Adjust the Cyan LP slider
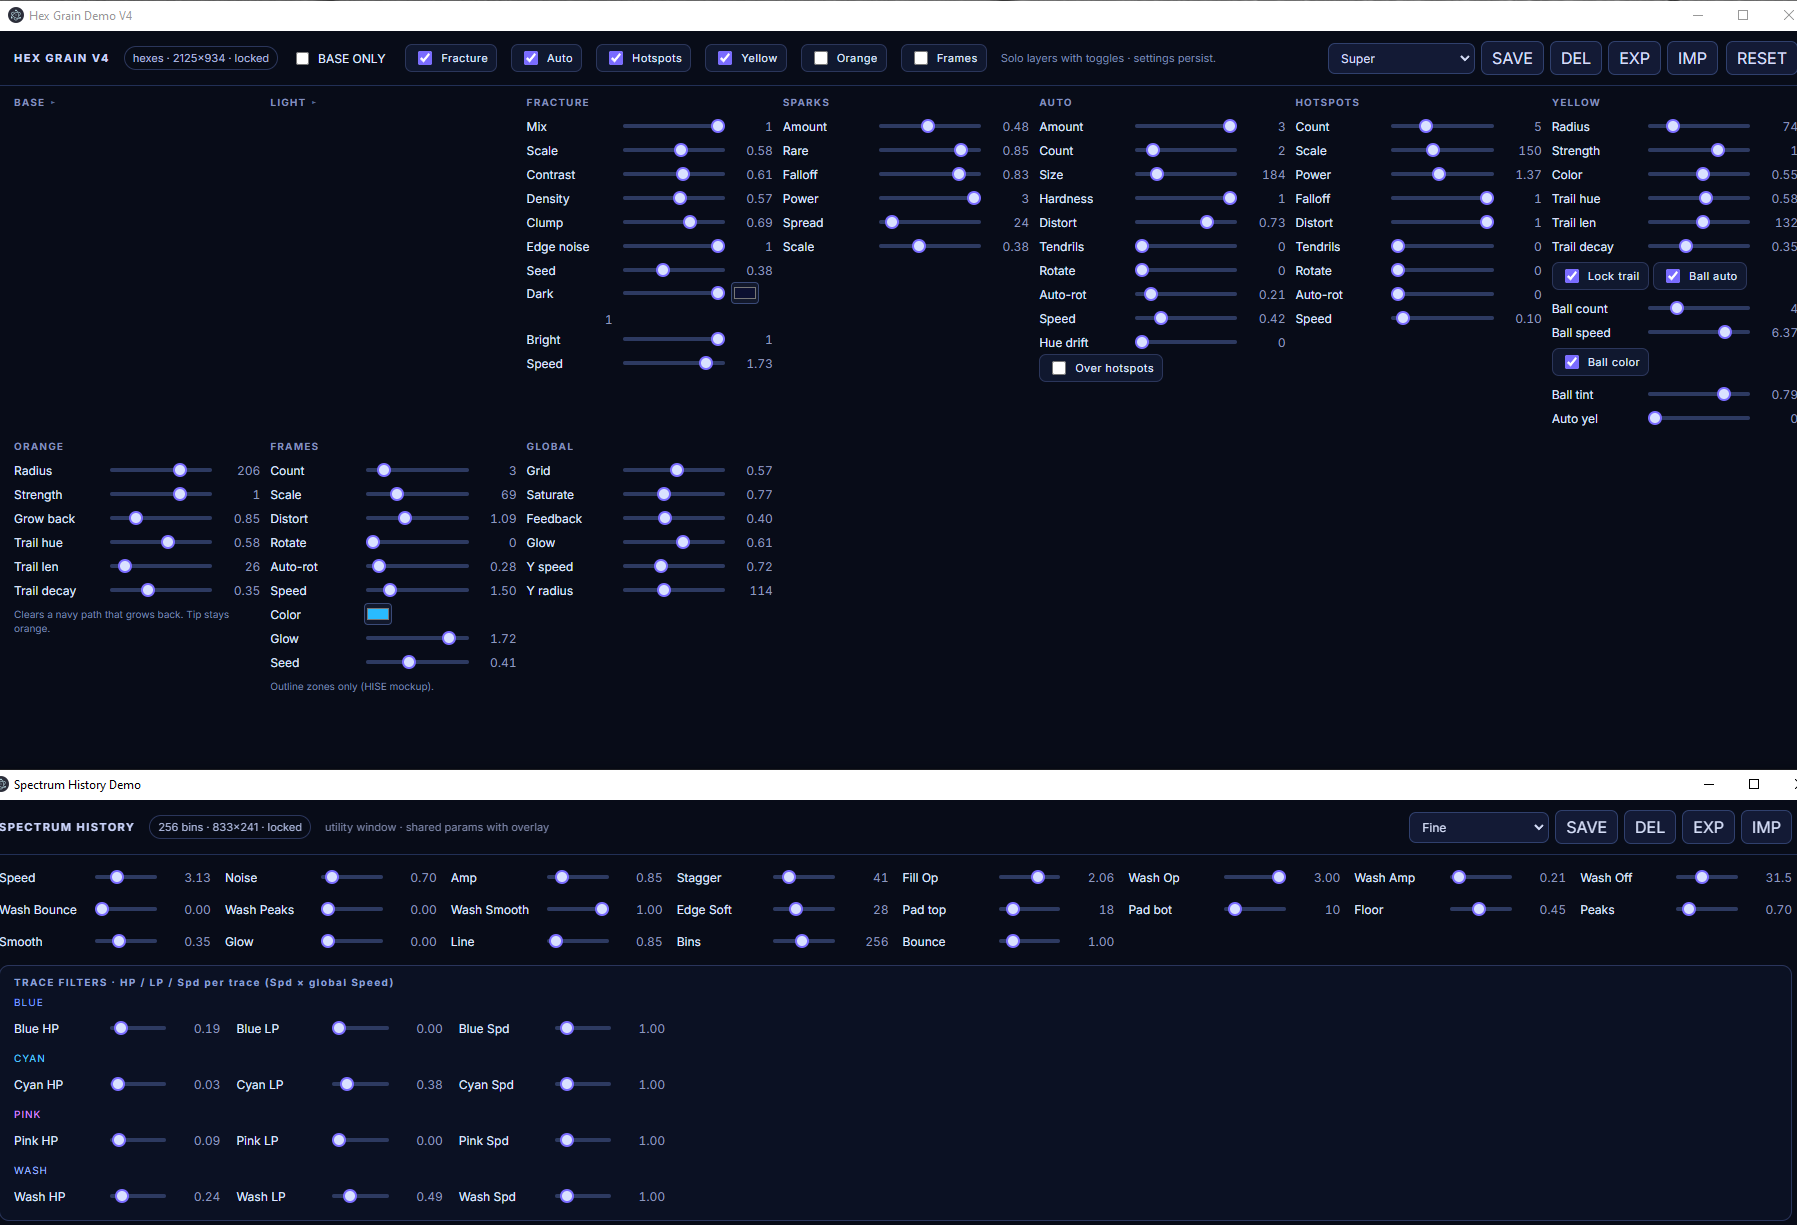Image resolution: width=1797 pixels, height=1225 pixels. (358, 1084)
